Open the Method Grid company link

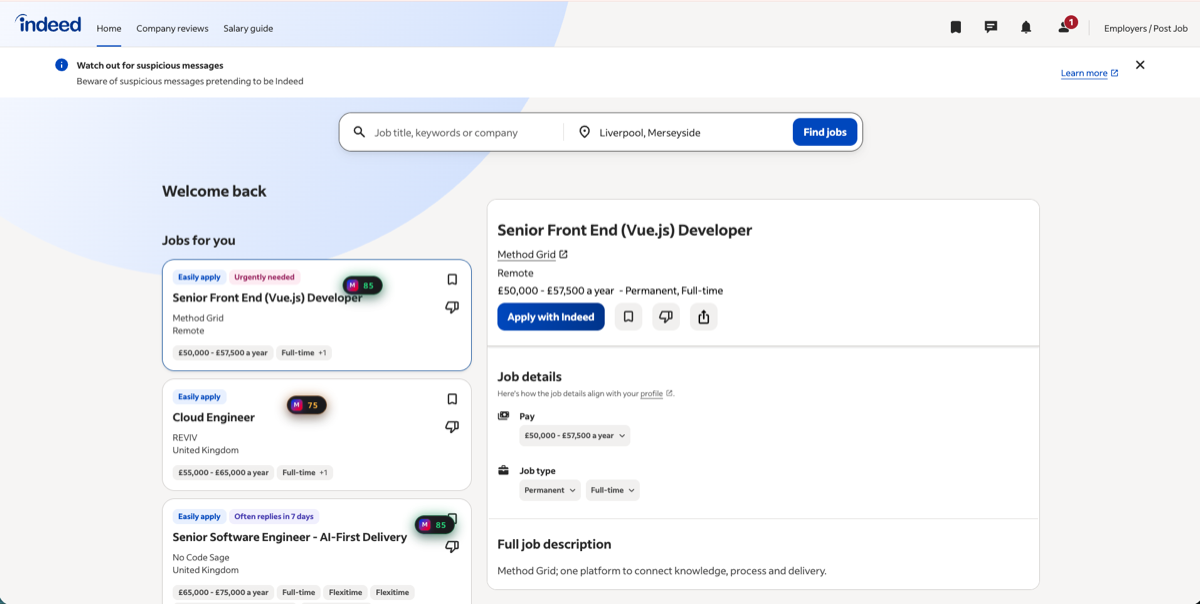532,254
